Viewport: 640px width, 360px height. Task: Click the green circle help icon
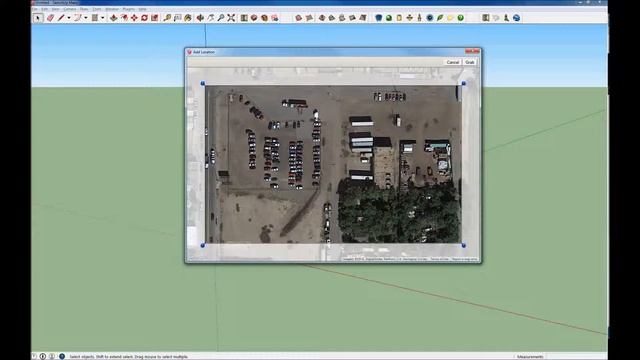[460, 18]
